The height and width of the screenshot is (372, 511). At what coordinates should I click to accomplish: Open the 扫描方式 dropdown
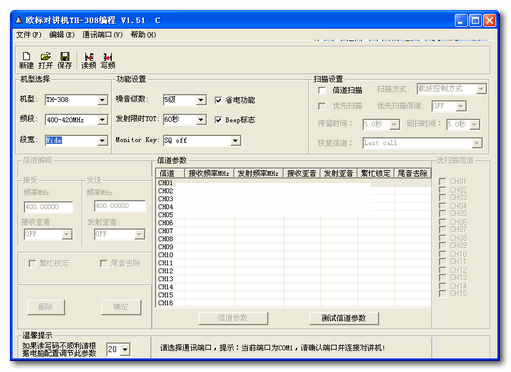click(x=481, y=89)
